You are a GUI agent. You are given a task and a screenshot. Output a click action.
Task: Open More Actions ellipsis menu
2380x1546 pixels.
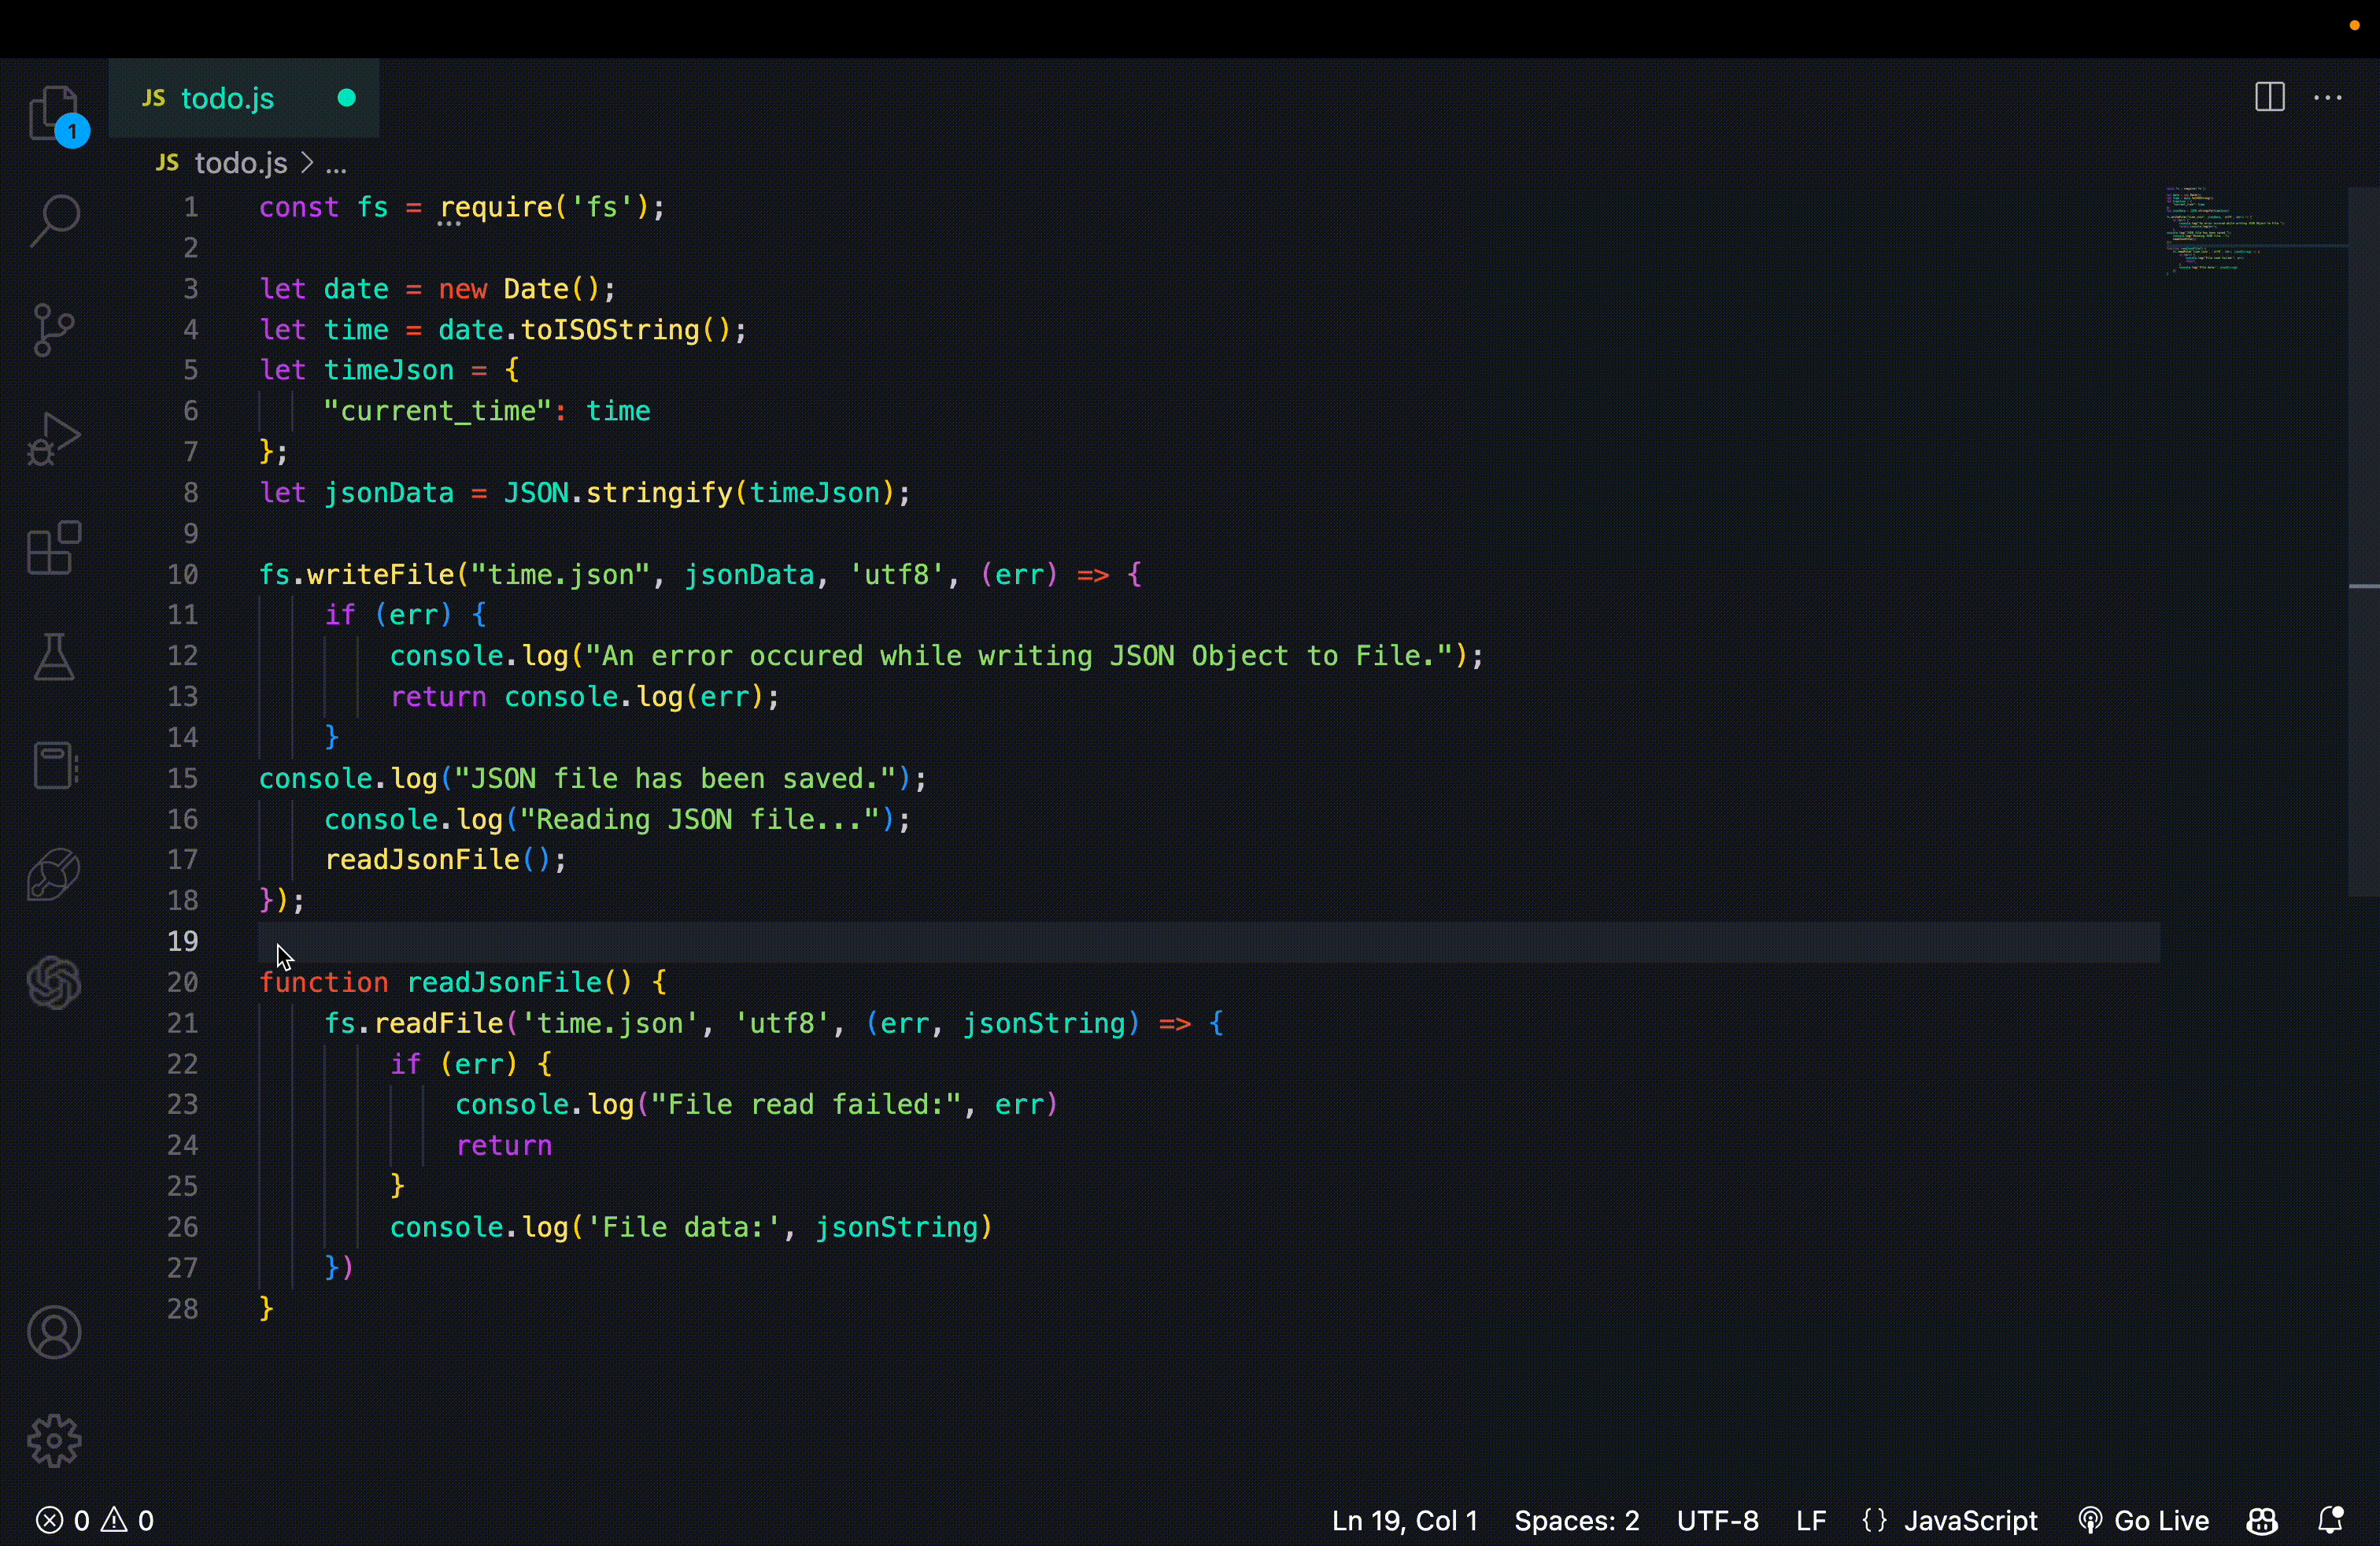(2327, 97)
